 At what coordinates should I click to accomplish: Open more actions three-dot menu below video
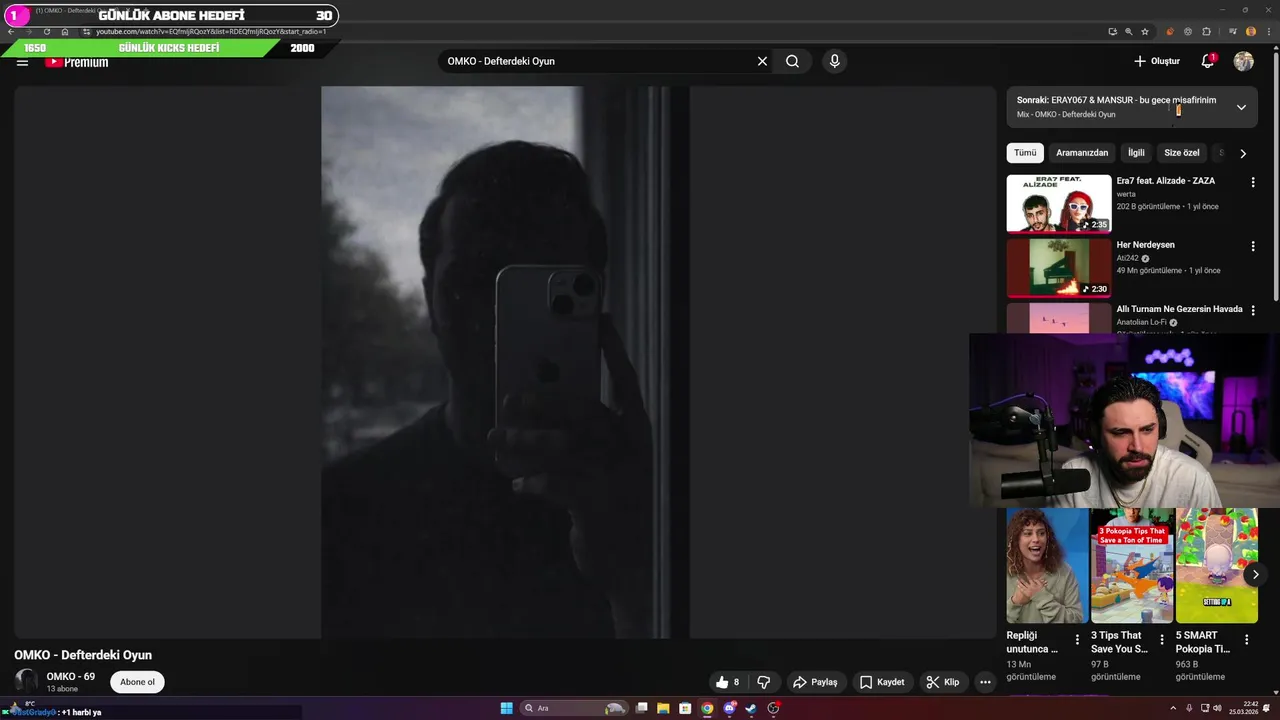coord(985,682)
